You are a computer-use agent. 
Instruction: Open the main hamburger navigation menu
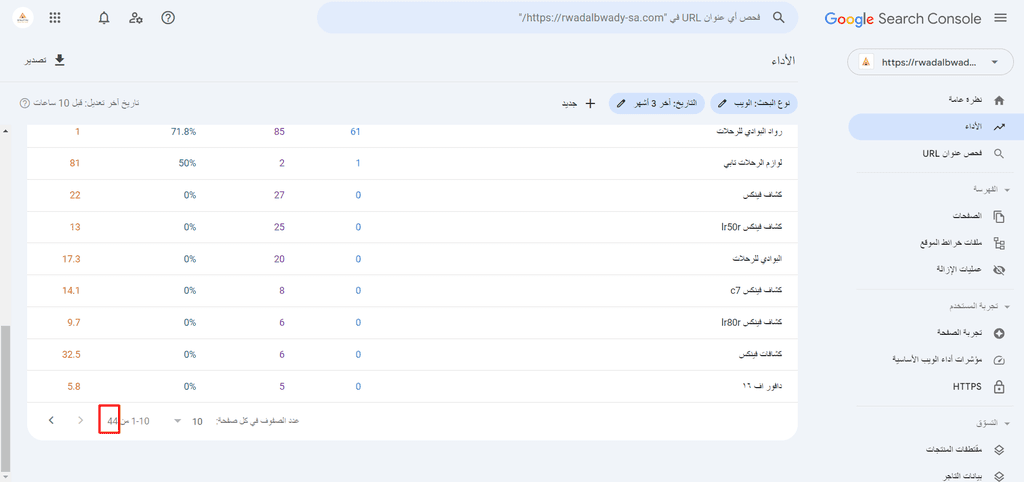coord(1000,18)
